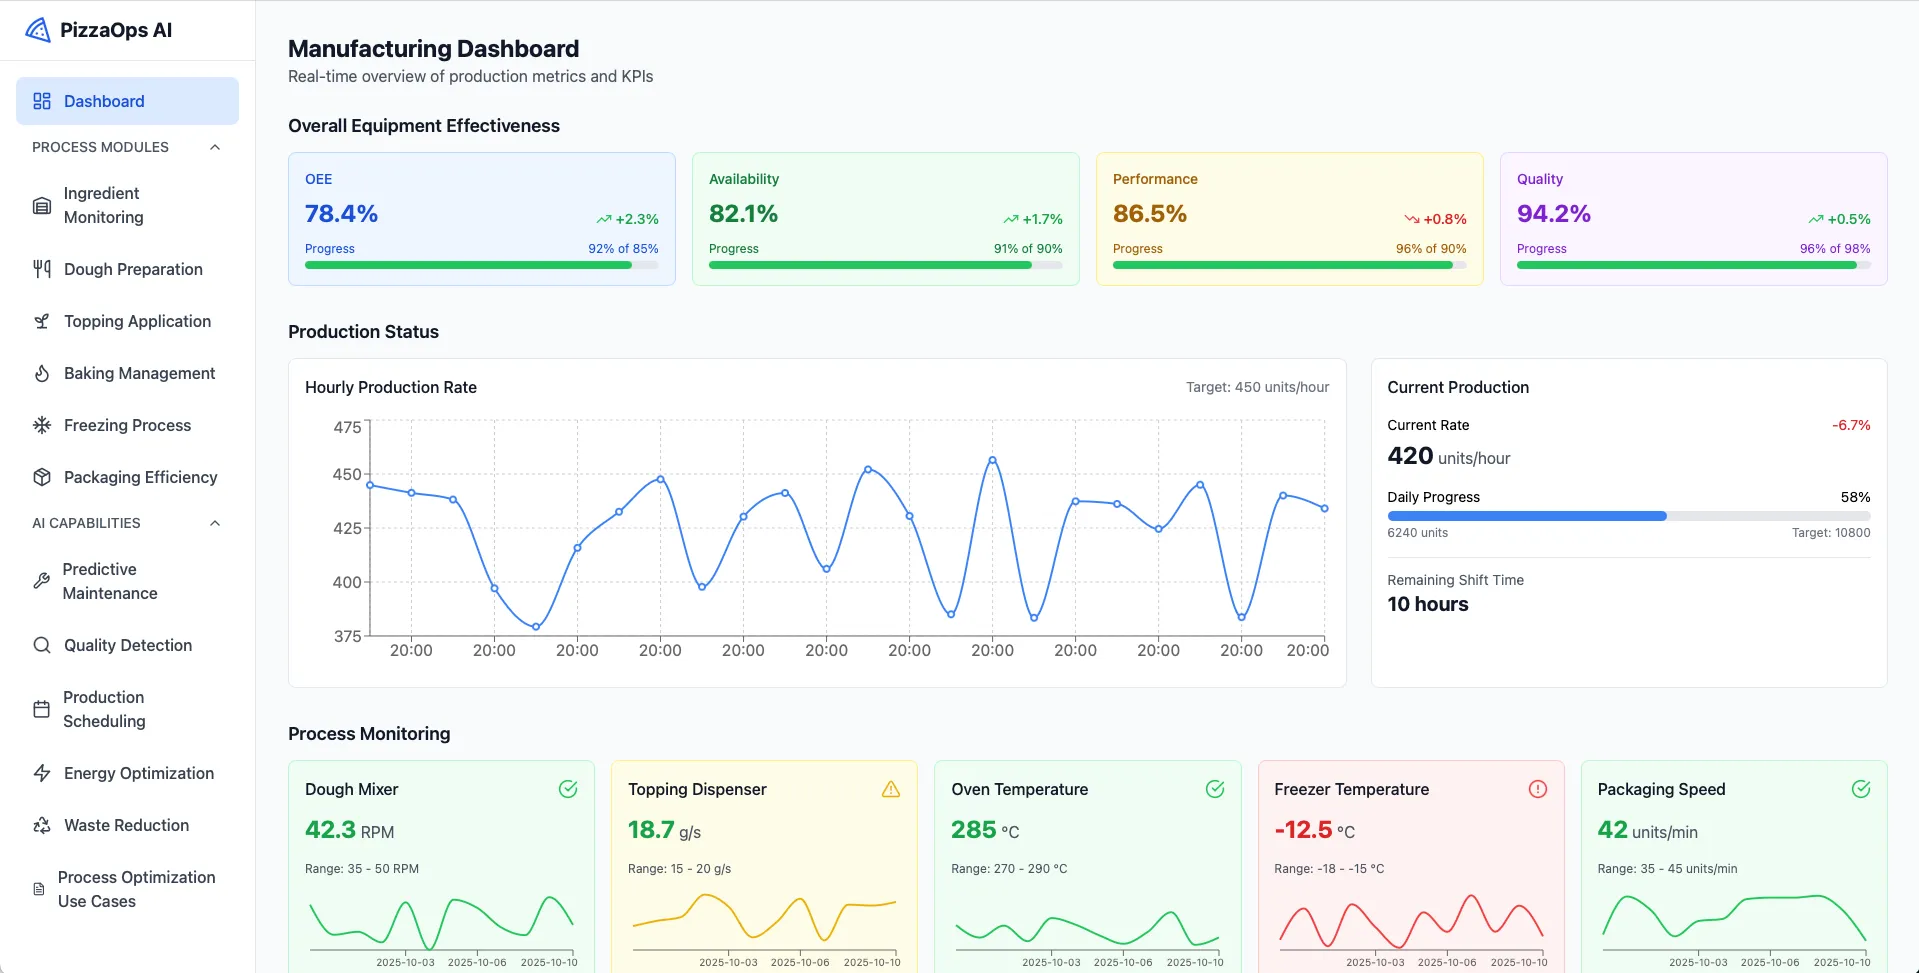The height and width of the screenshot is (973, 1919).
Task: Click the OEE progress bar
Action: (482, 265)
